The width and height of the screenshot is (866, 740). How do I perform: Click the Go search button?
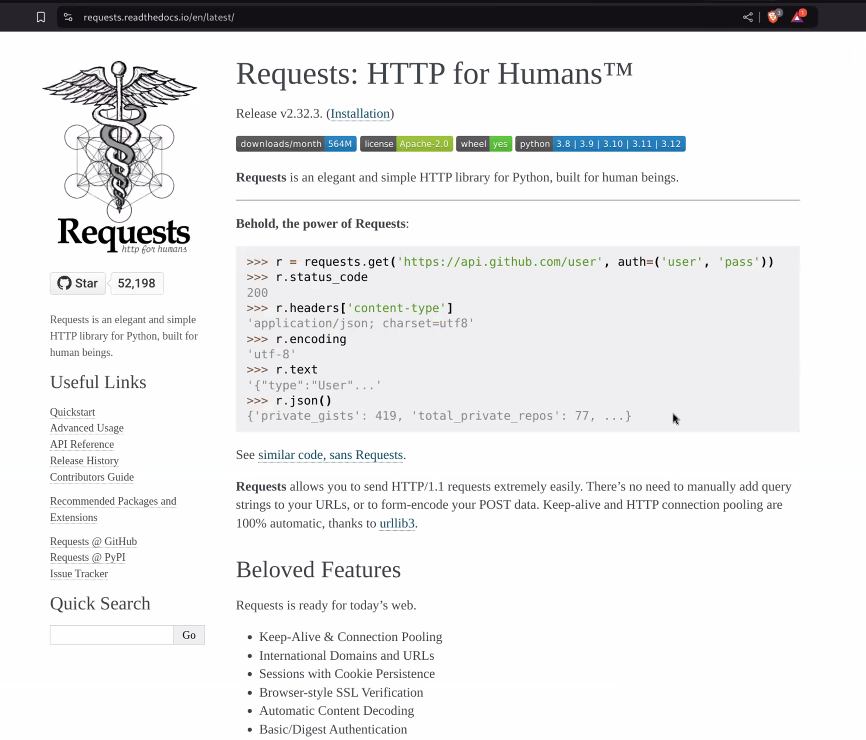[x=189, y=635]
